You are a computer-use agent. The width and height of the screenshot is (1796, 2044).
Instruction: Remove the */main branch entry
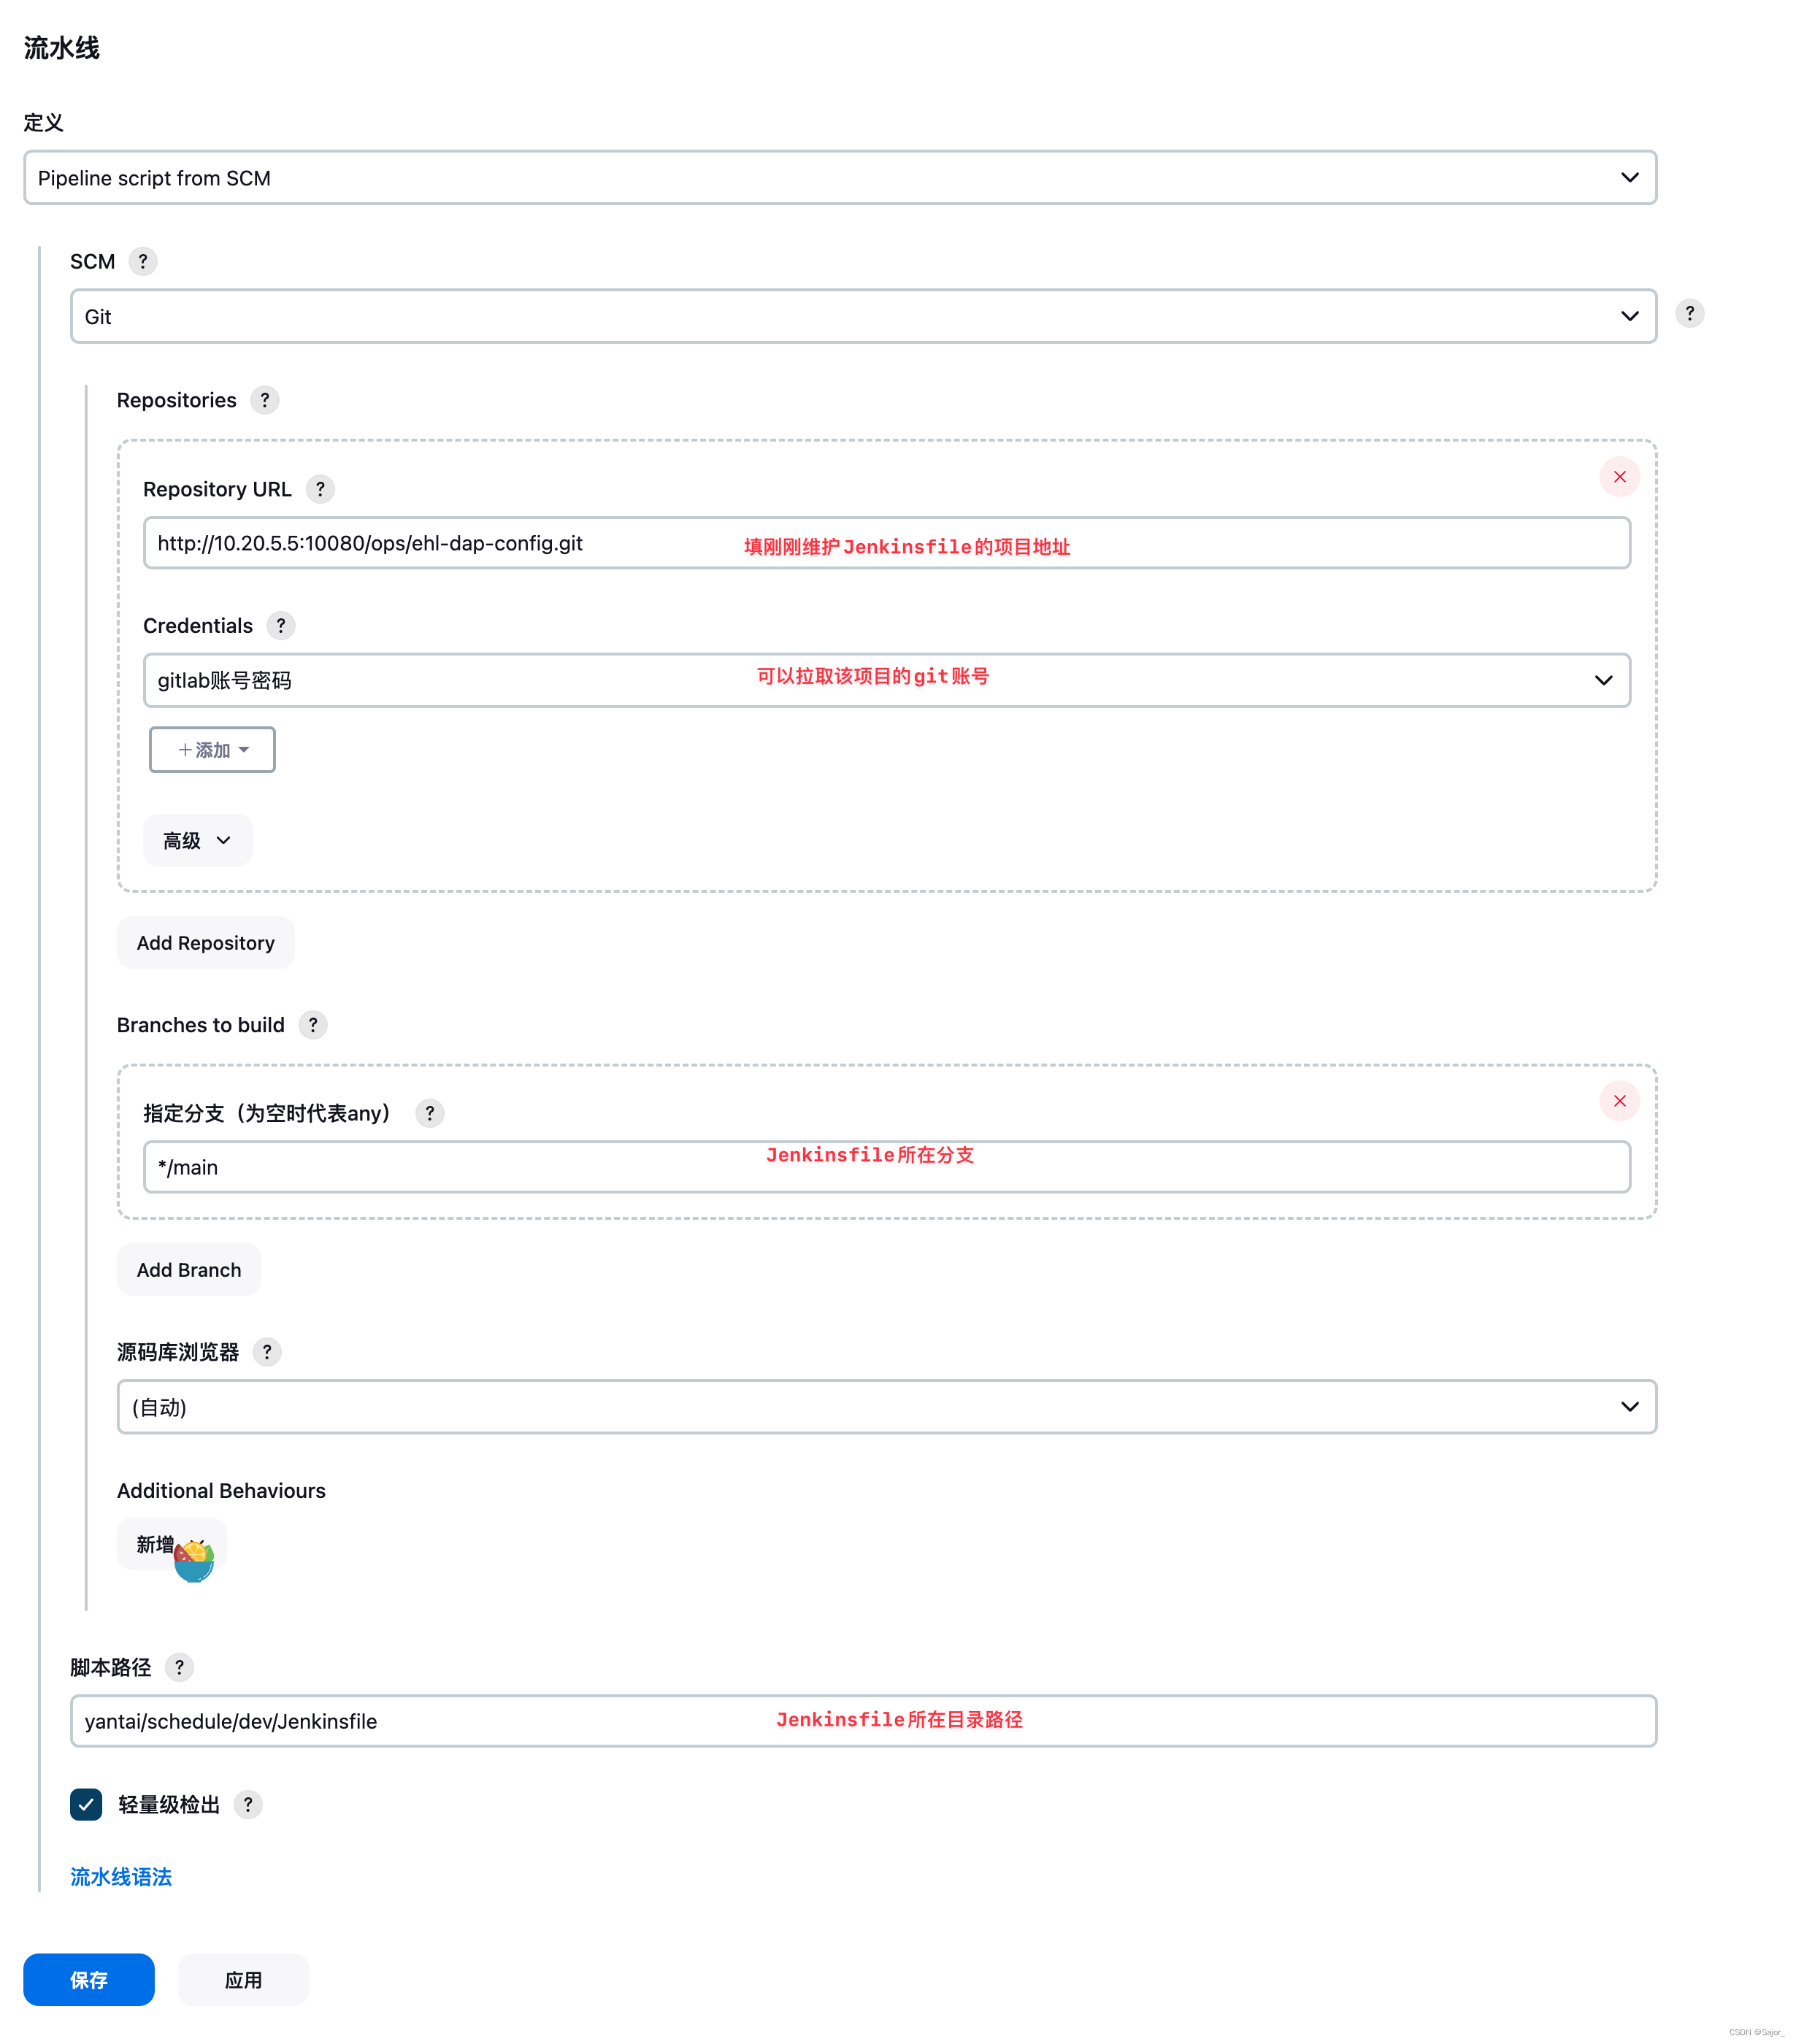click(1619, 1101)
